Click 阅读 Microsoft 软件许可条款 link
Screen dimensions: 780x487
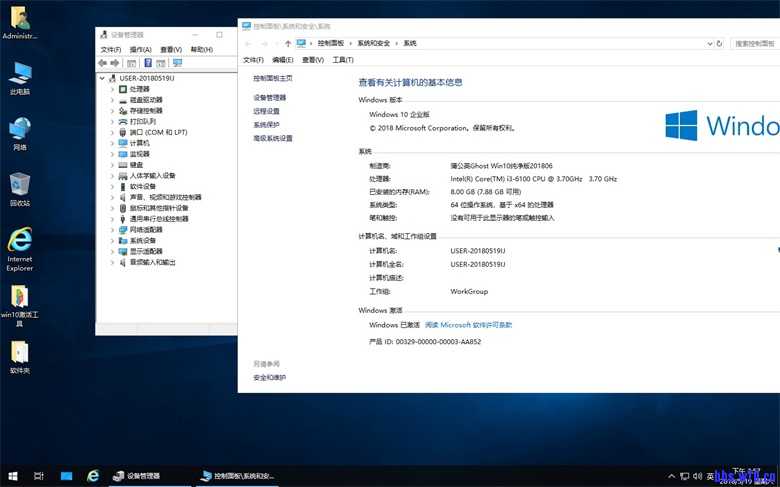tap(468, 325)
